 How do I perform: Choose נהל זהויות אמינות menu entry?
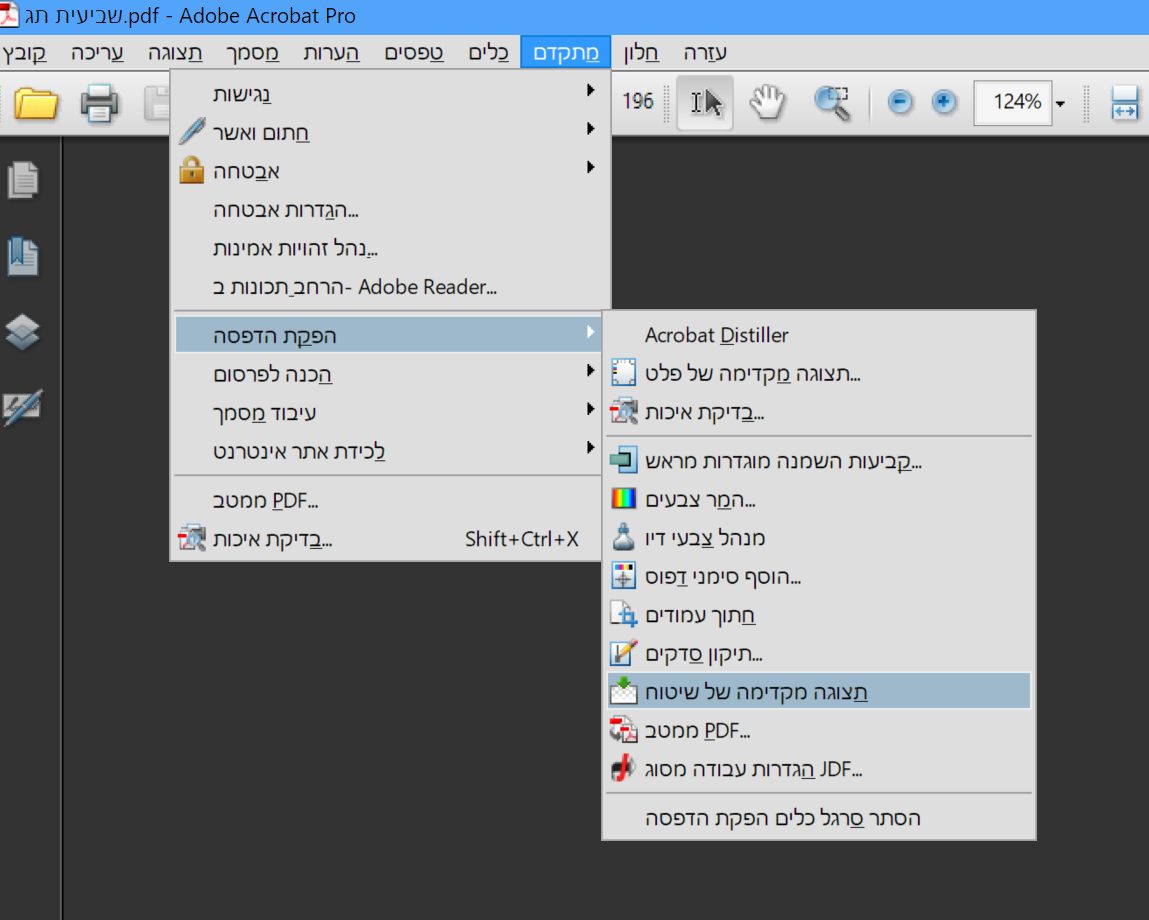point(388,249)
